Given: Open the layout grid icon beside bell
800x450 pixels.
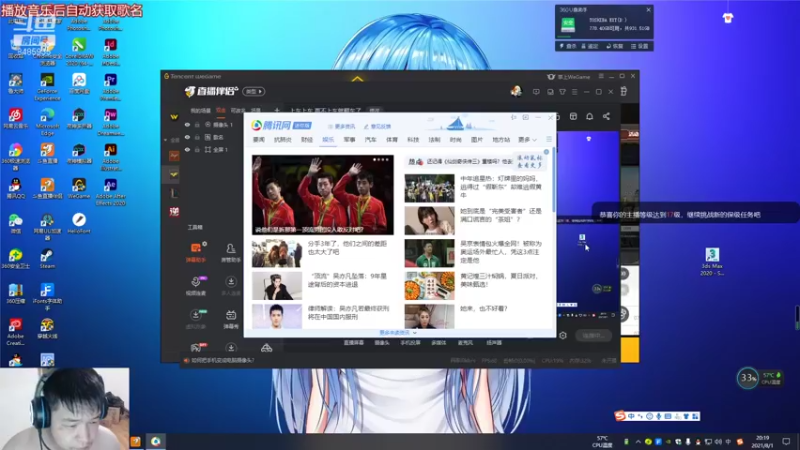Looking at the screenshot, I should [573, 116].
